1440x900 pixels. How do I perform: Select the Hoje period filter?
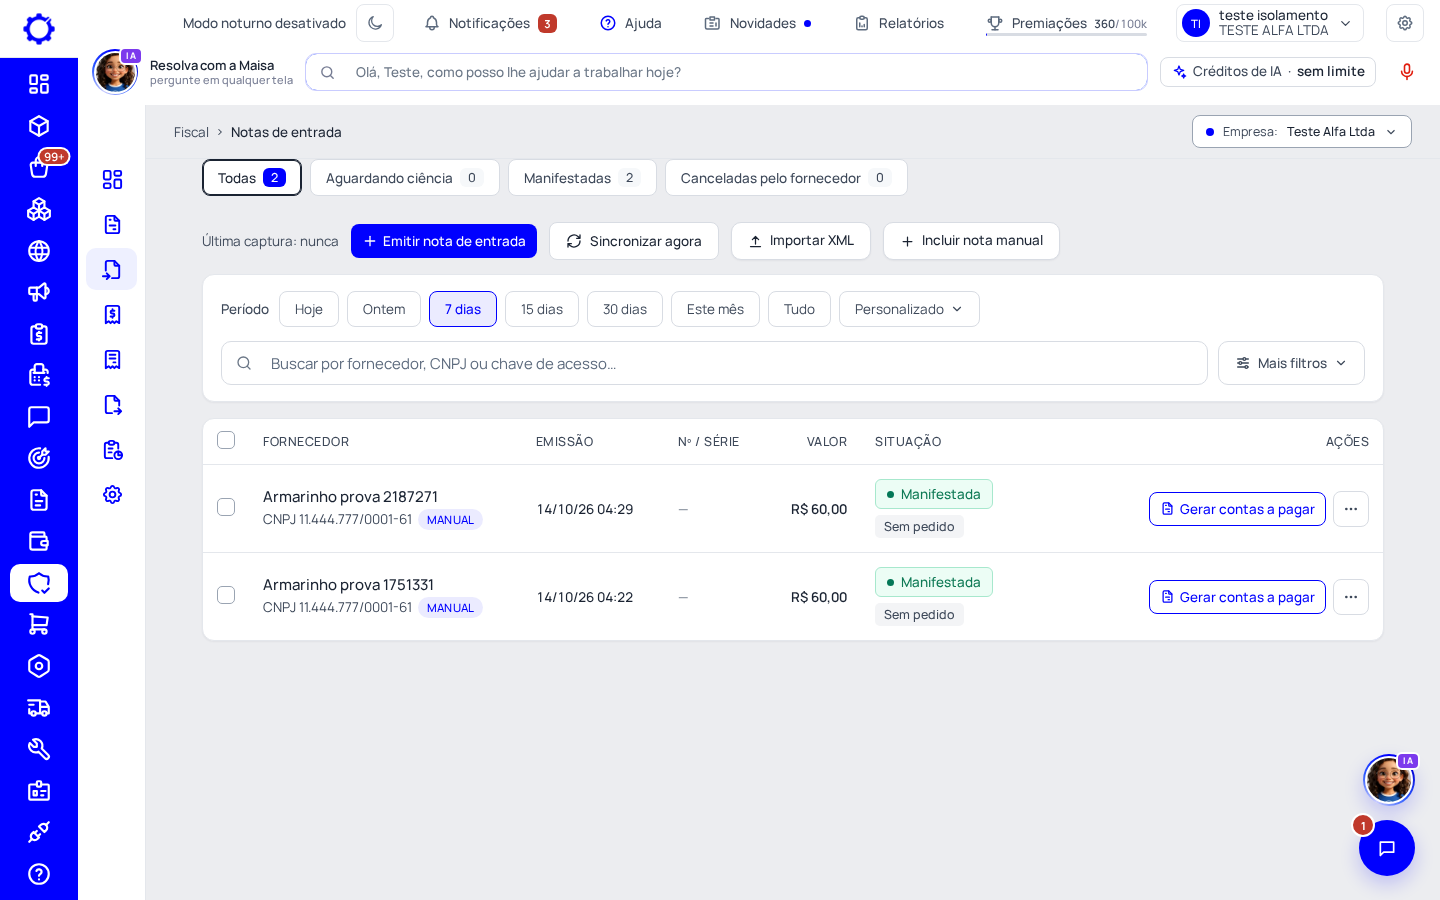(309, 309)
